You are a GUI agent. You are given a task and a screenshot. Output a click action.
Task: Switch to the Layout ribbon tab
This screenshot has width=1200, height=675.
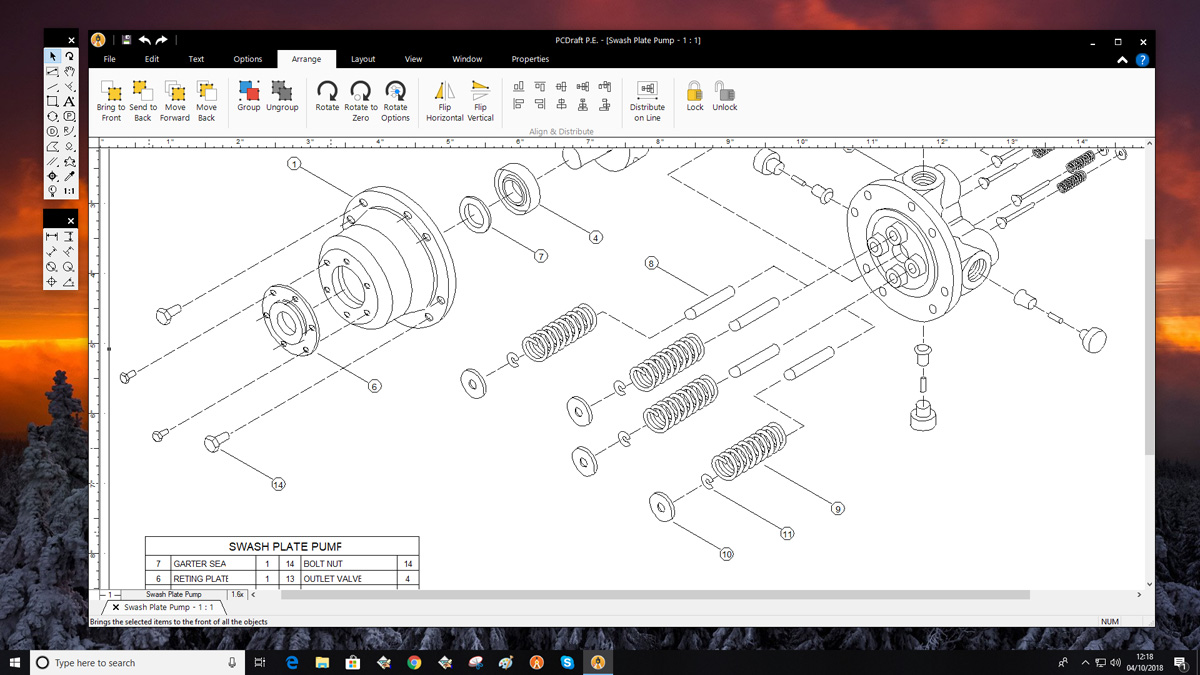363,59
